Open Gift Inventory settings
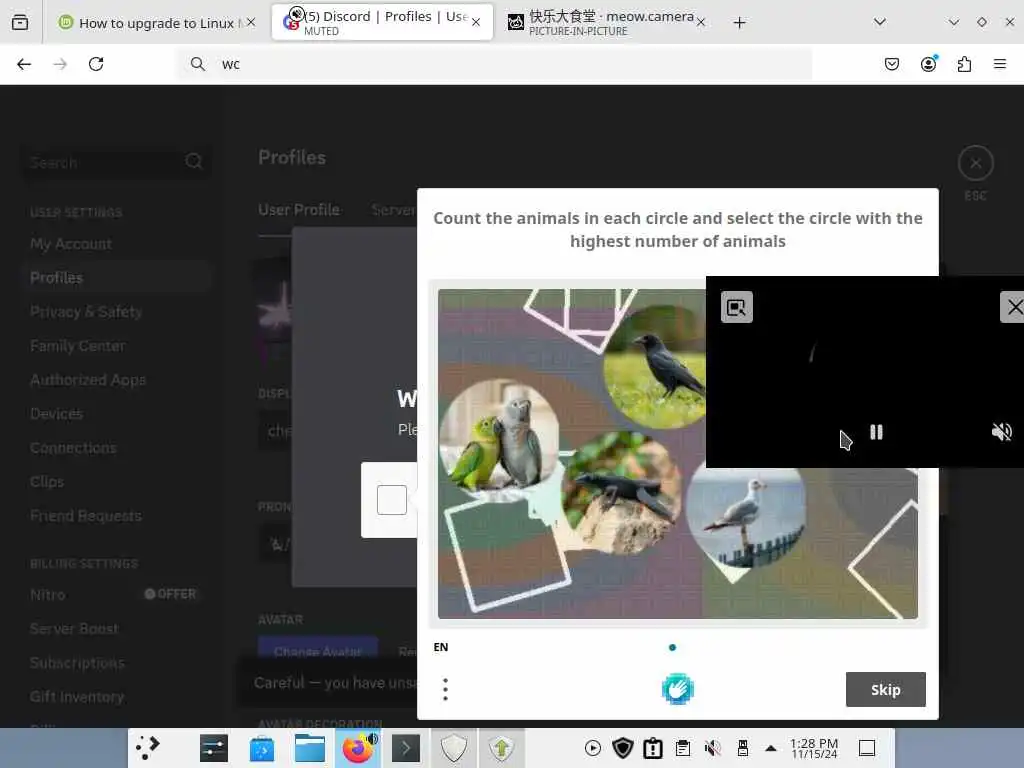Viewport: 1024px width, 768px height. click(76, 697)
